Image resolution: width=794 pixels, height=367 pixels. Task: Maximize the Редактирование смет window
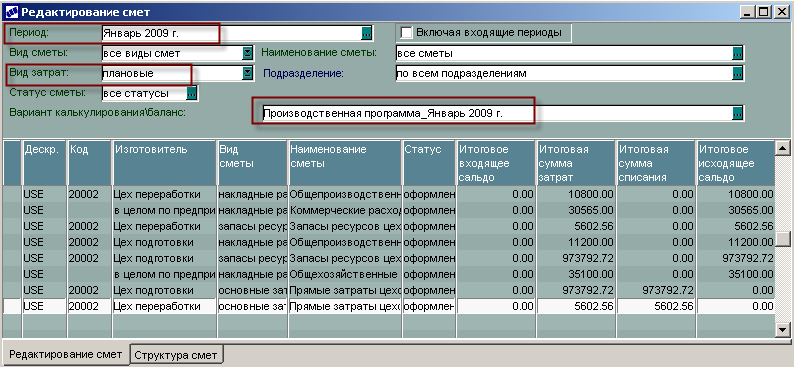[764, 12]
